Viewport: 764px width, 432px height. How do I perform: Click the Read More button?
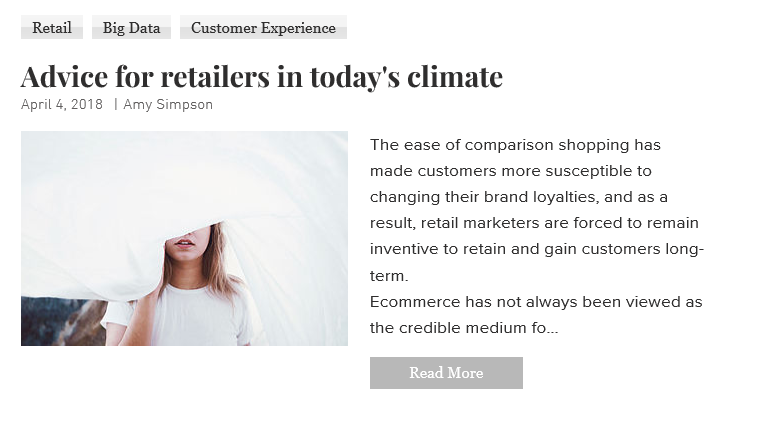(x=446, y=373)
